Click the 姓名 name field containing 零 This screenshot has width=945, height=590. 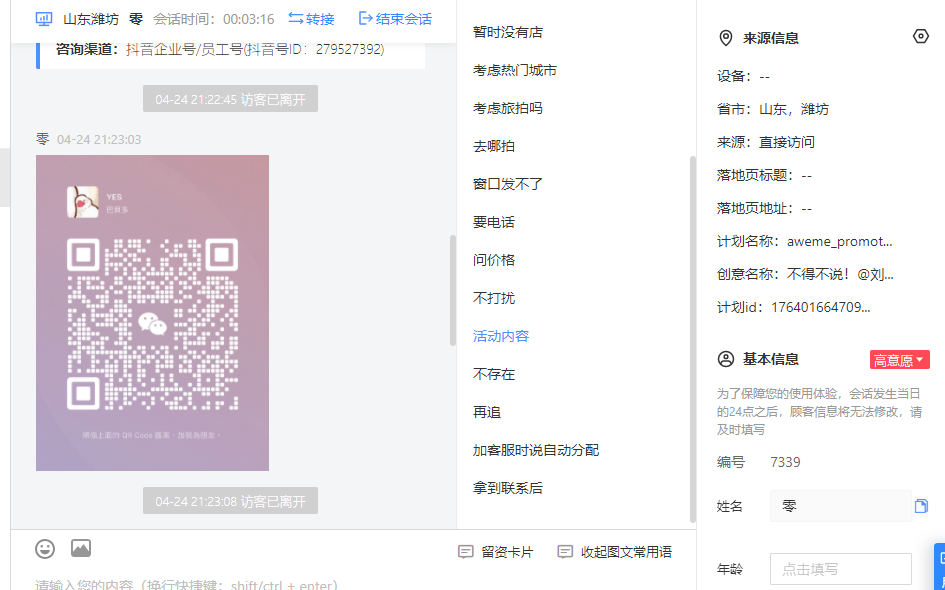point(840,506)
